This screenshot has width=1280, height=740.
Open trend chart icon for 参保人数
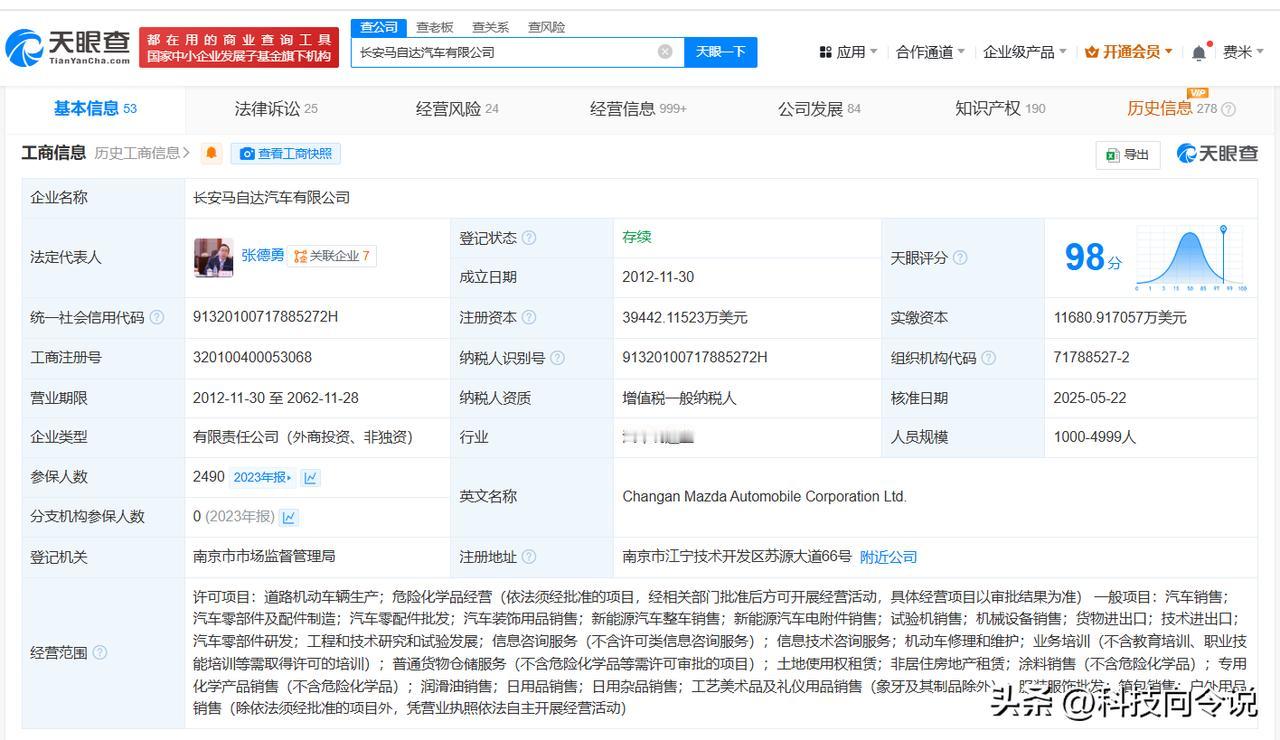point(311,478)
